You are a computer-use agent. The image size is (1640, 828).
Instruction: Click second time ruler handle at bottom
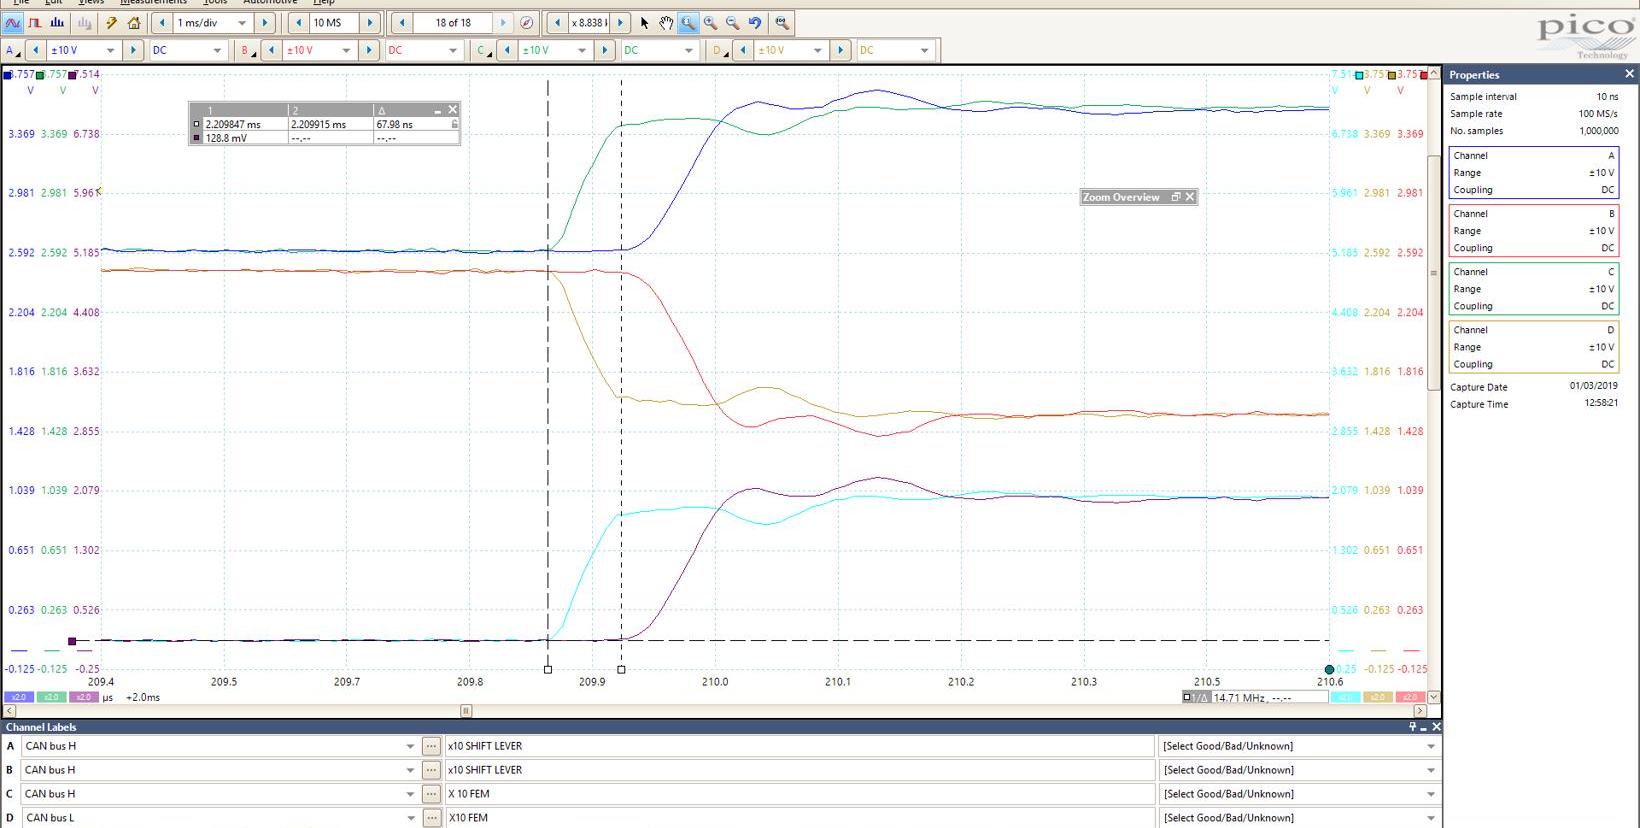(x=621, y=670)
